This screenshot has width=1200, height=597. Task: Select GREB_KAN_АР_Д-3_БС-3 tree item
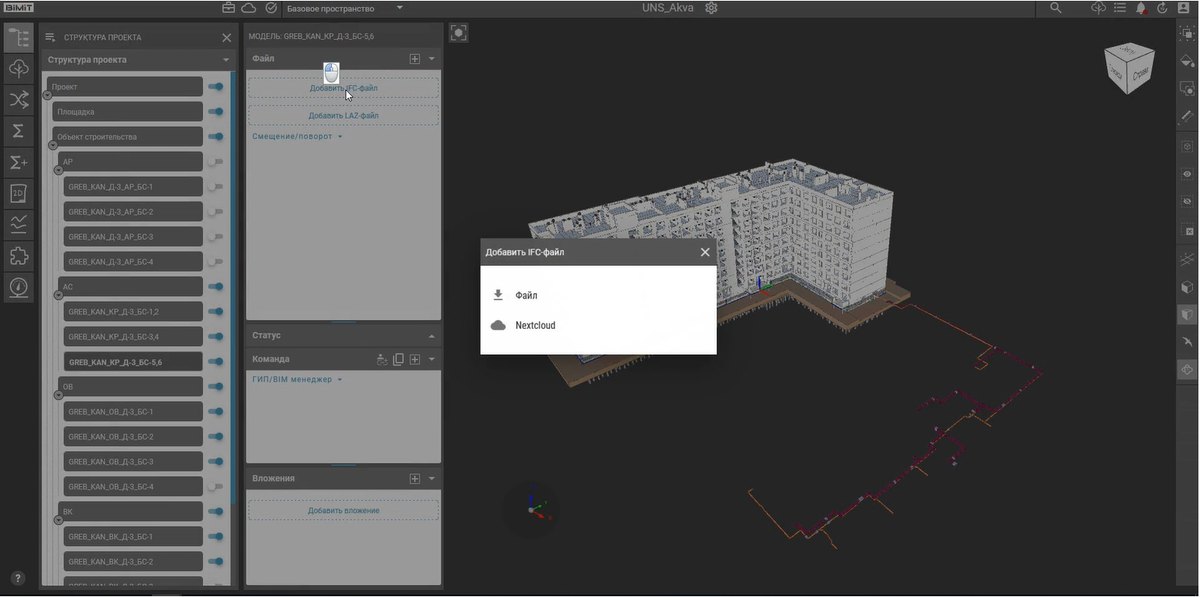(134, 237)
